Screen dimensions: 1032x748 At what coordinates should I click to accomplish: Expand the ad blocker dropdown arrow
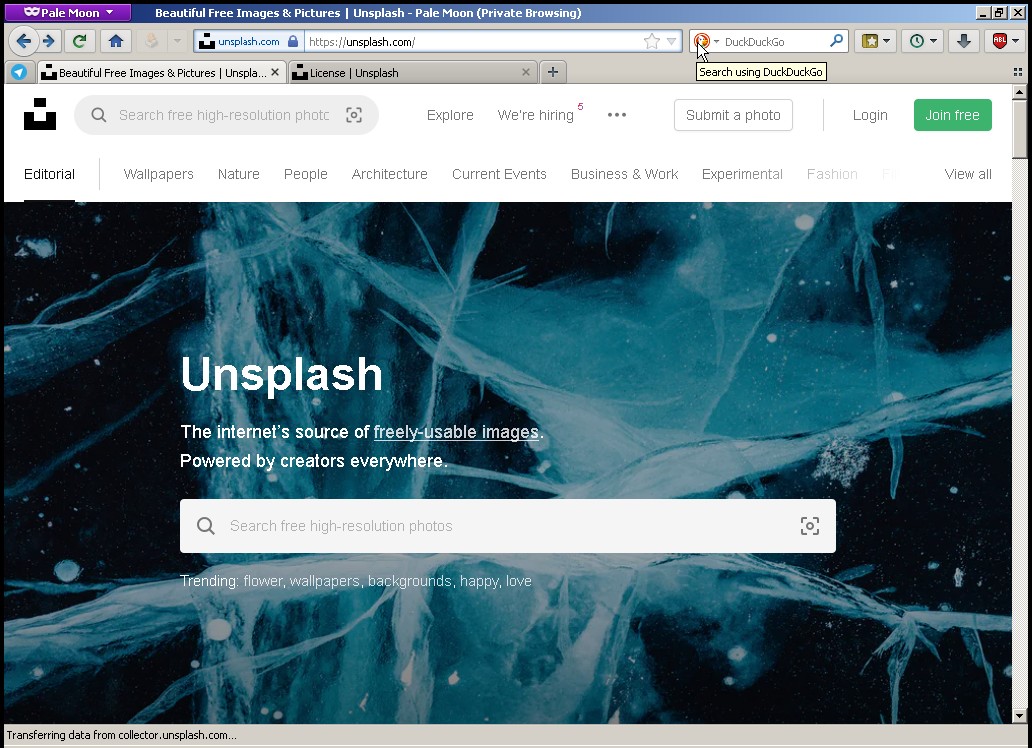(x=1016, y=41)
